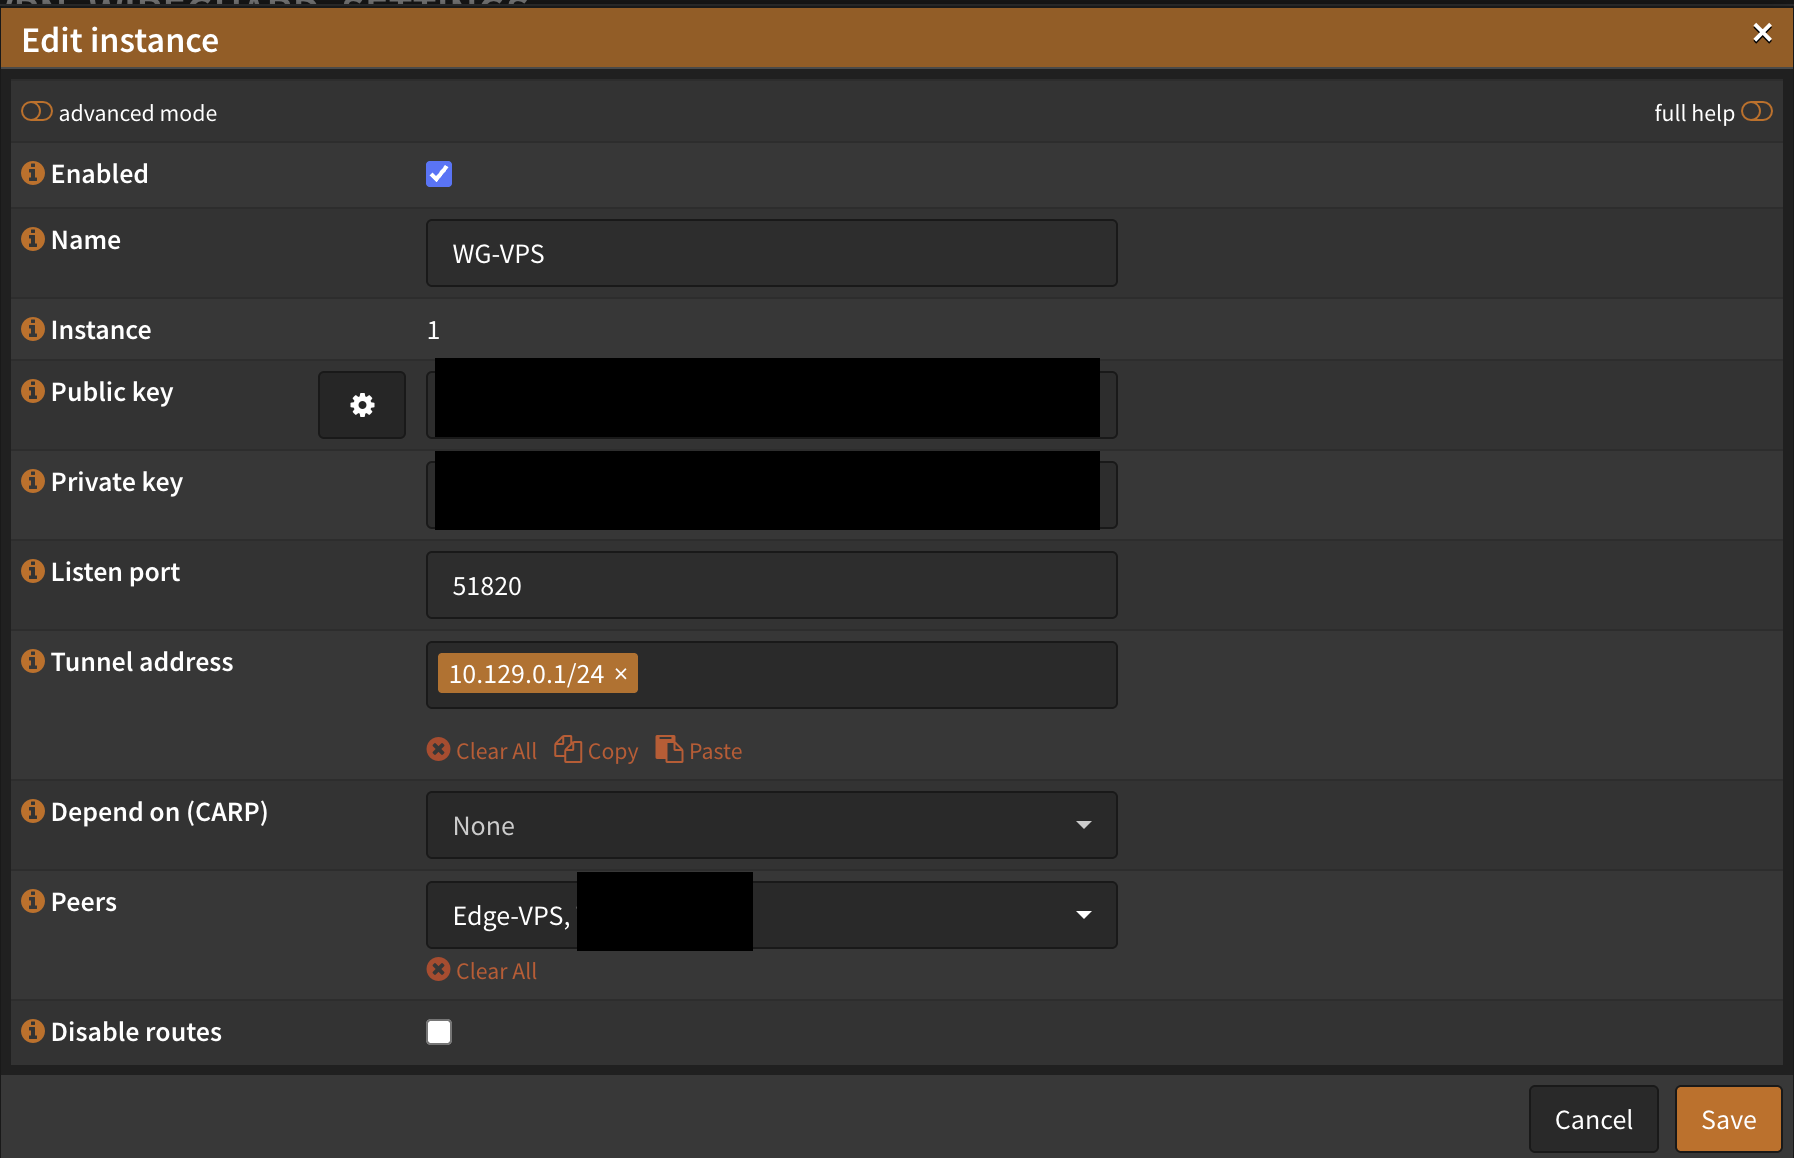Screen dimensions: 1794x1158
Task: Click the Name field containing WG-VPS
Action: [772, 253]
